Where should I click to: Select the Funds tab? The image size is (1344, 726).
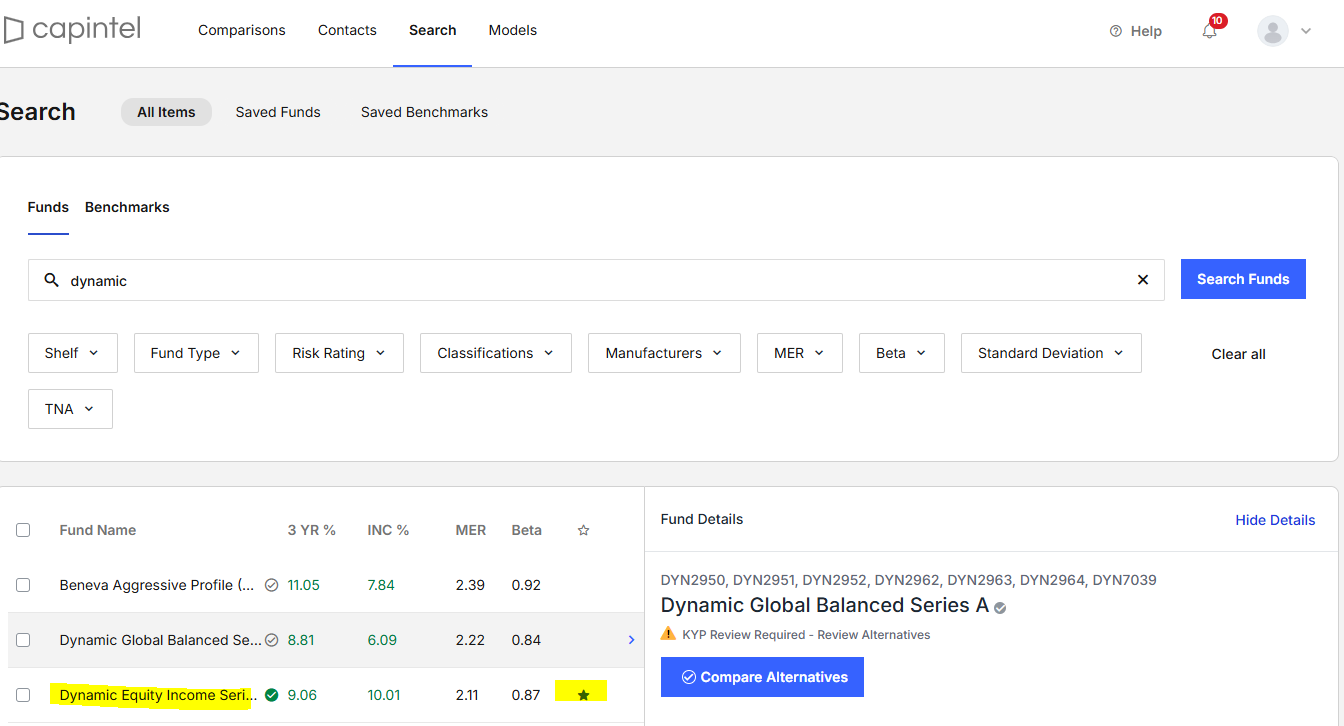[48, 207]
